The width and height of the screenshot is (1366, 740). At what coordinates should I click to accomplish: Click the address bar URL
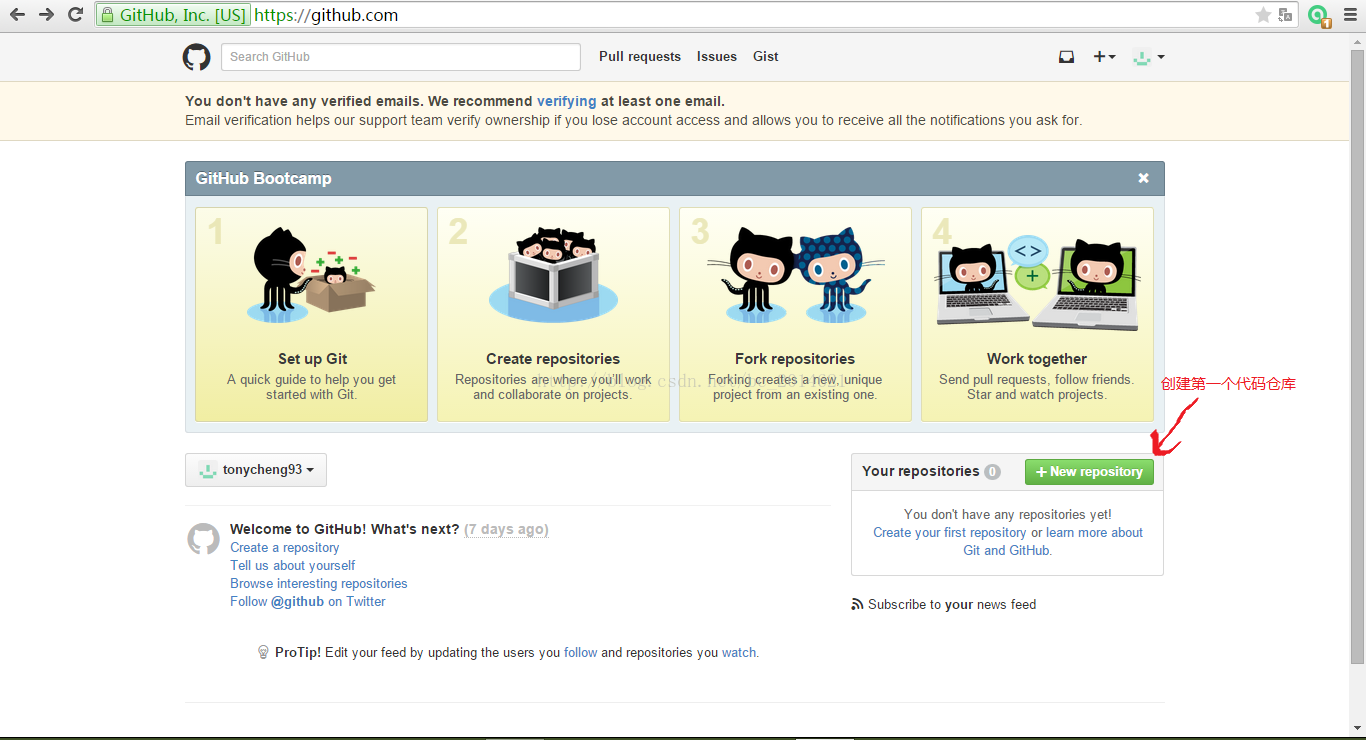pyautogui.click(x=326, y=15)
